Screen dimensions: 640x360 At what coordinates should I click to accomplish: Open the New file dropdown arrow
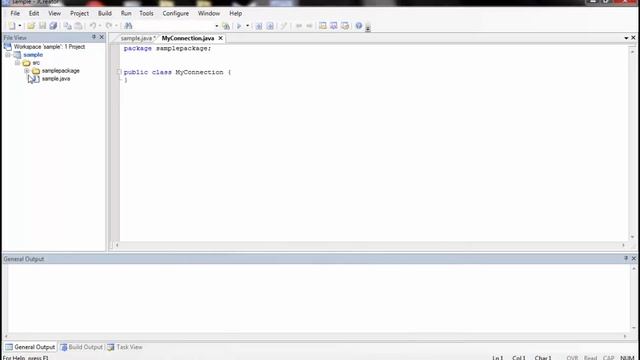(x=20, y=26)
